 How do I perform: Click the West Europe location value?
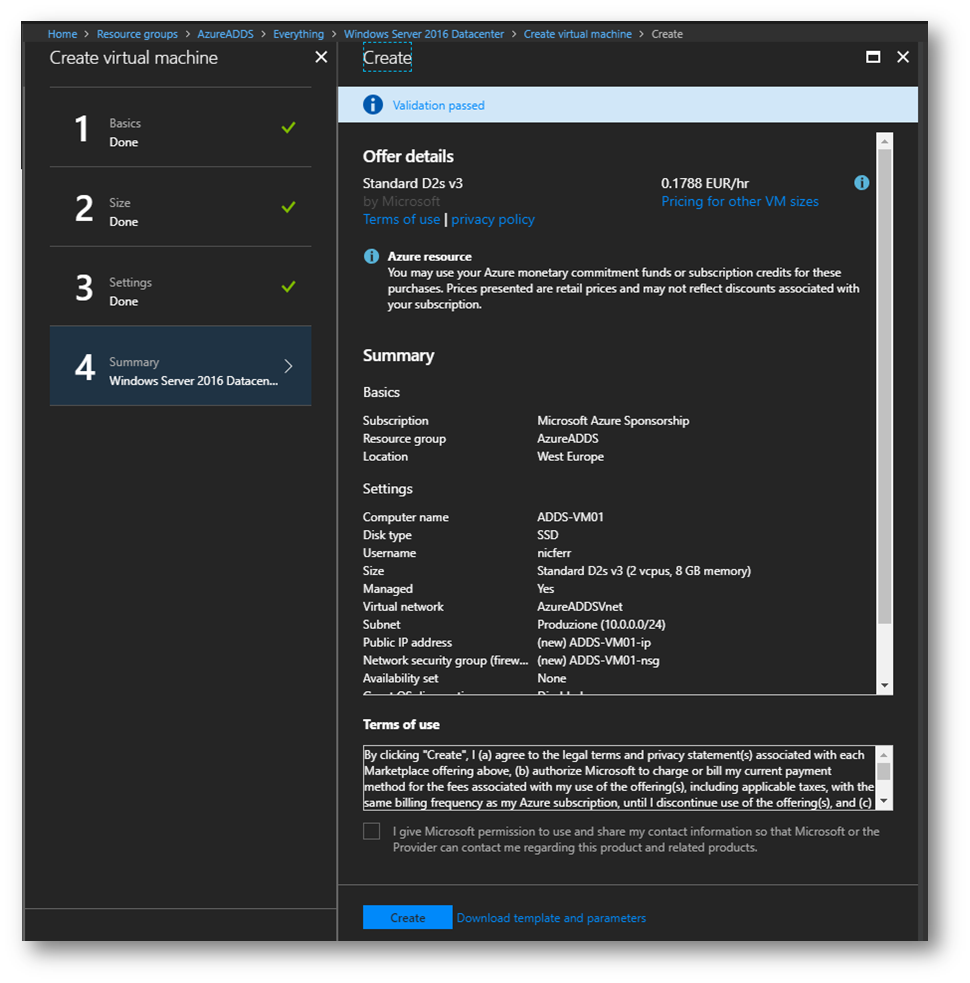570,456
